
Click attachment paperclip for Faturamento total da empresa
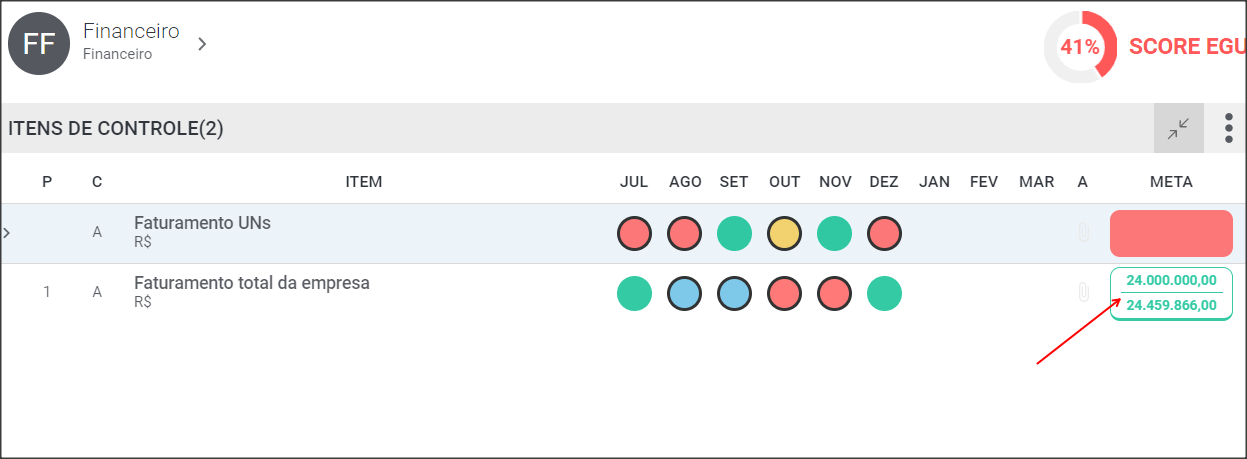coord(1082,293)
